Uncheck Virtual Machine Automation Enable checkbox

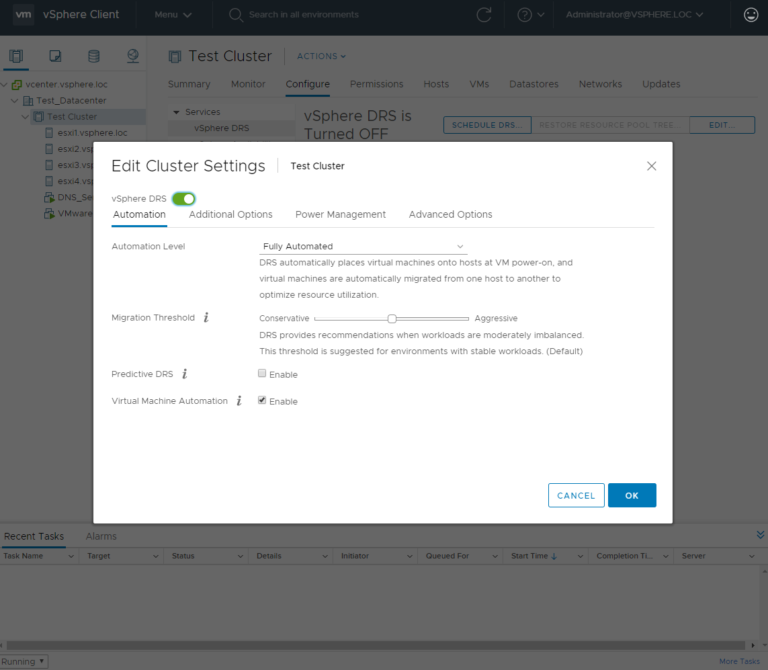pos(262,400)
